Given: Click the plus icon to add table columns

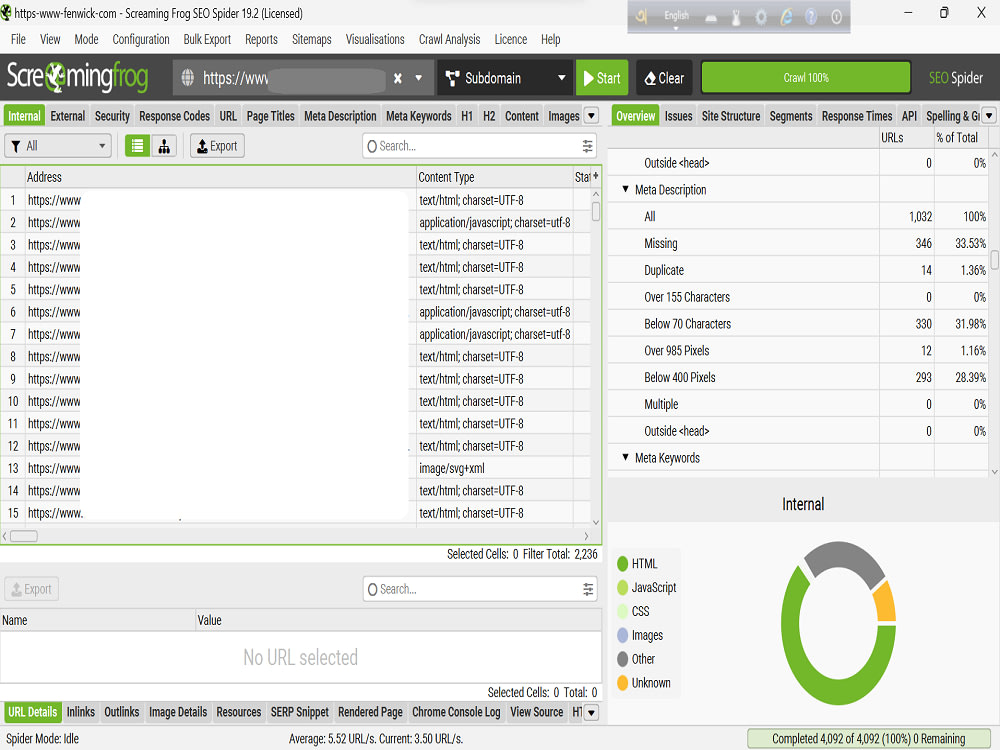Looking at the screenshot, I should point(596,176).
